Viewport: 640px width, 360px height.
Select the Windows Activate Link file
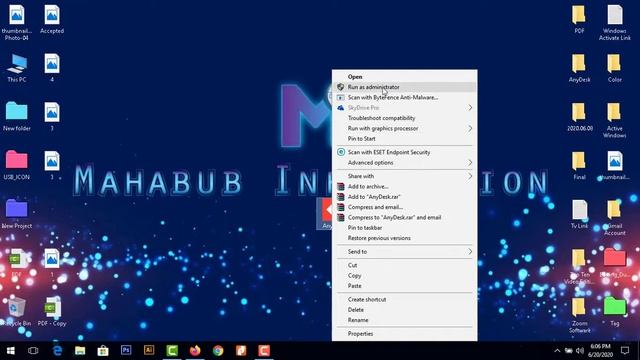click(615, 22)
